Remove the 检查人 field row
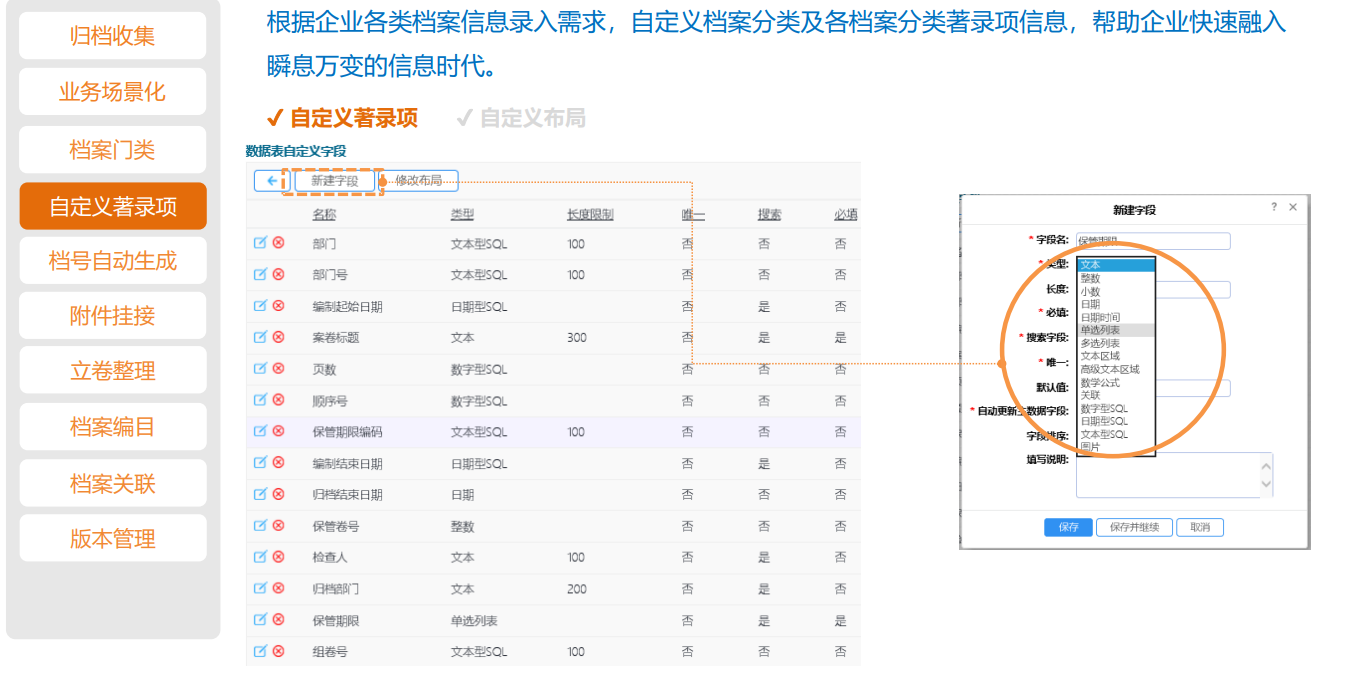 [278, 556]
